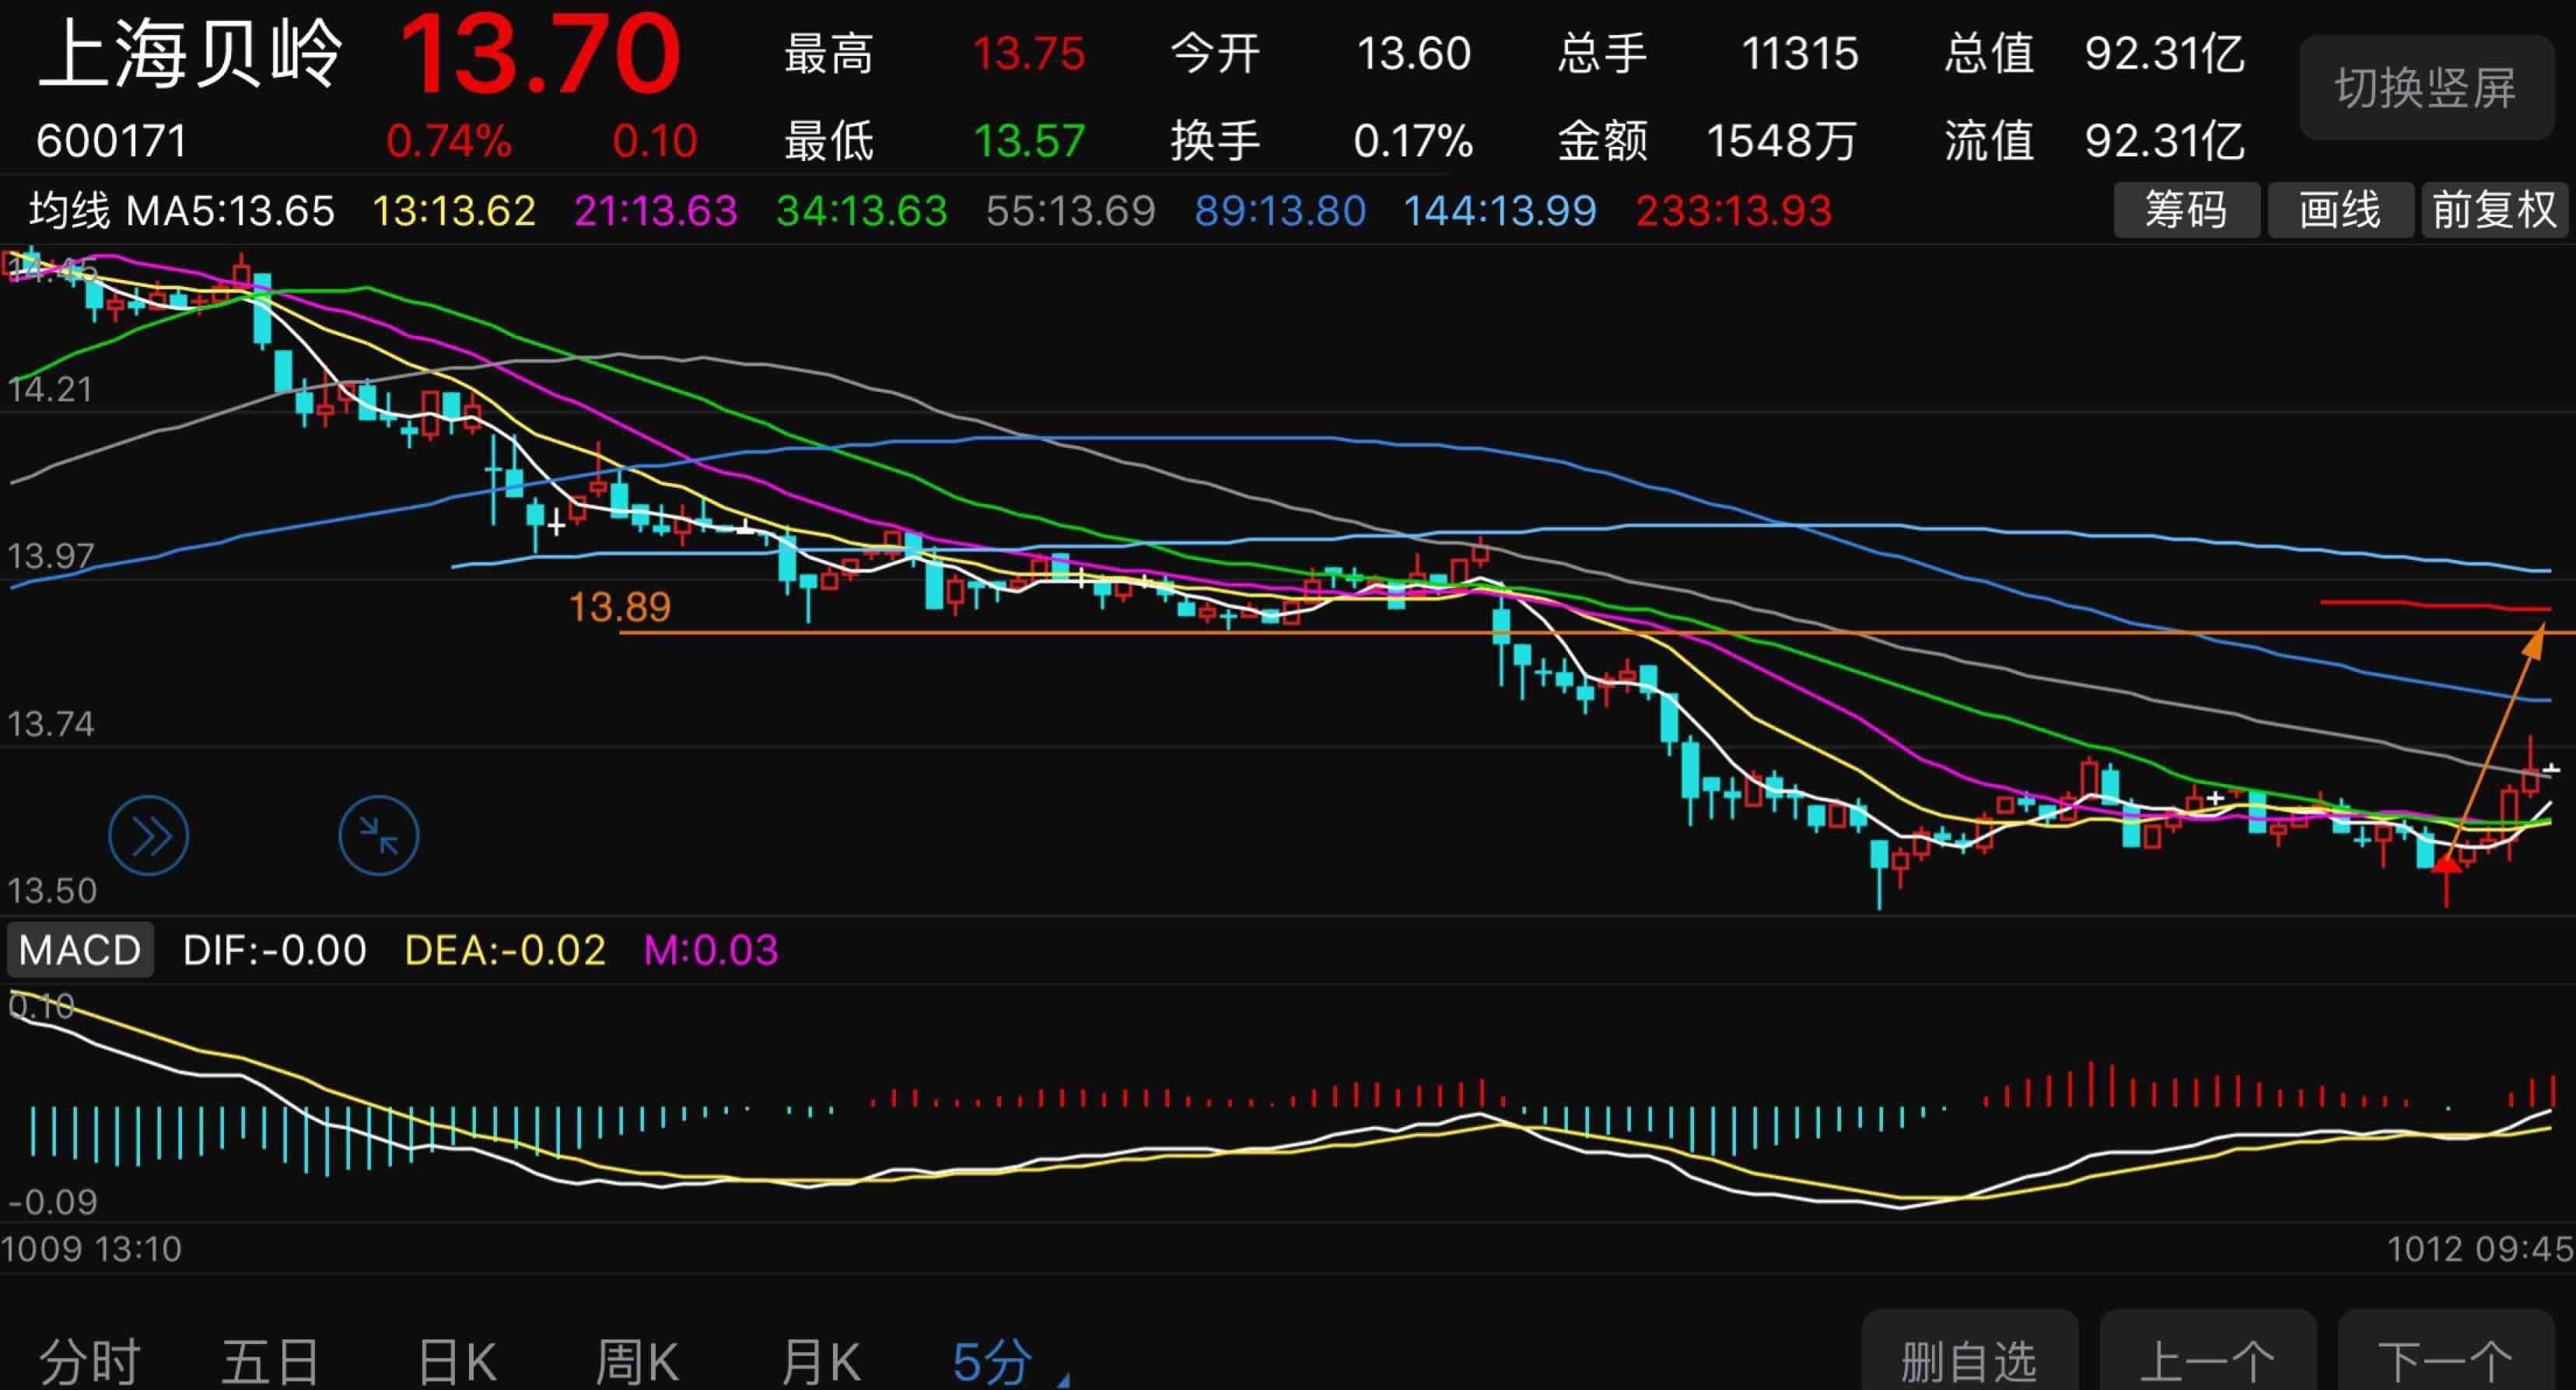Click the blue 89:13.80 moving average value
The height and width of the screenshot is (1390, 2576).
[1280, 211]
